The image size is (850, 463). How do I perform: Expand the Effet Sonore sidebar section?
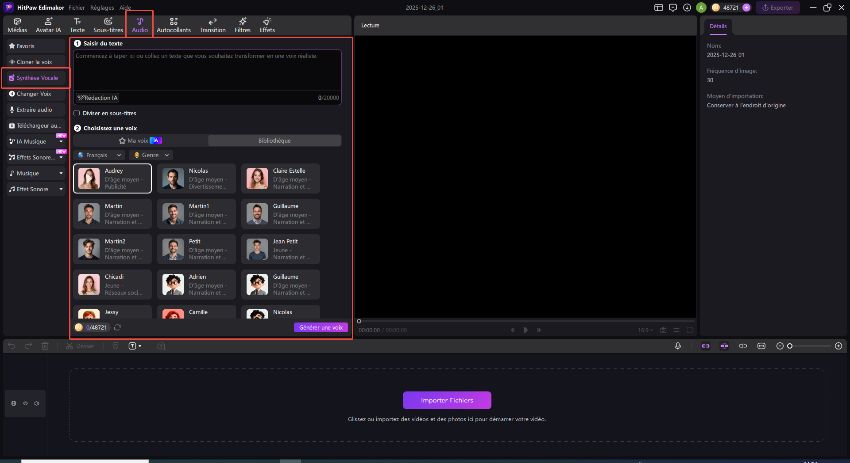(61, 189)
